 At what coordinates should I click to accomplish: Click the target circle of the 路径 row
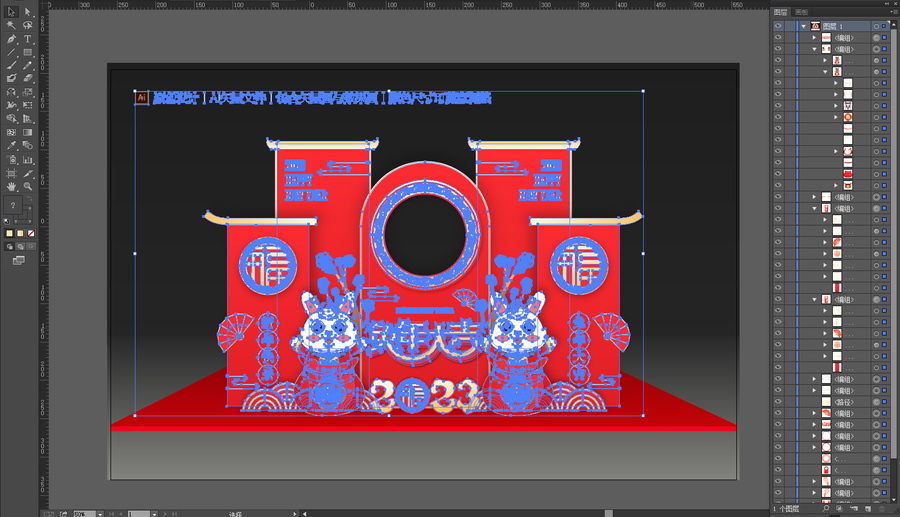tap(876, 402)
